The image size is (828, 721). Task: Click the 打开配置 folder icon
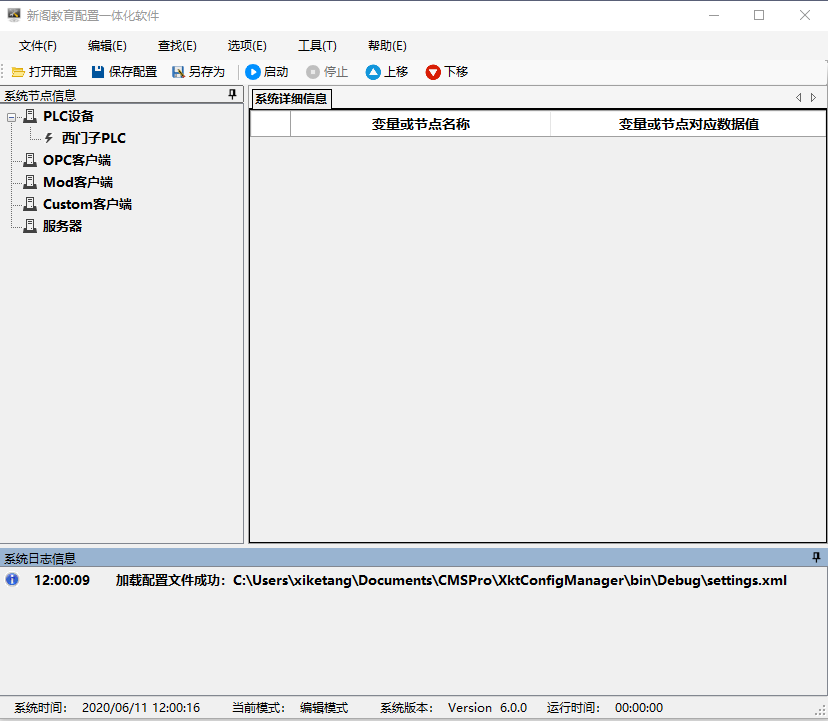pyautogui.click(x=18, y=72)
